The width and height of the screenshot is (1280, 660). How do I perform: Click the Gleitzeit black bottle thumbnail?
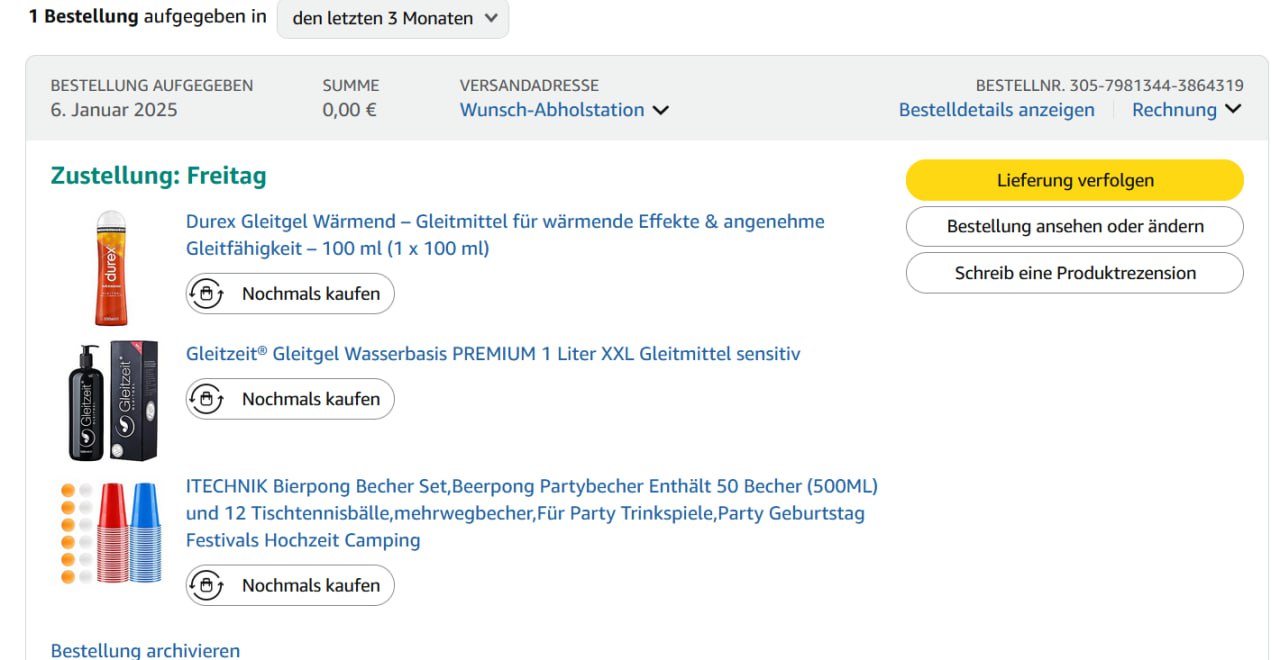[x=112, y=400]
